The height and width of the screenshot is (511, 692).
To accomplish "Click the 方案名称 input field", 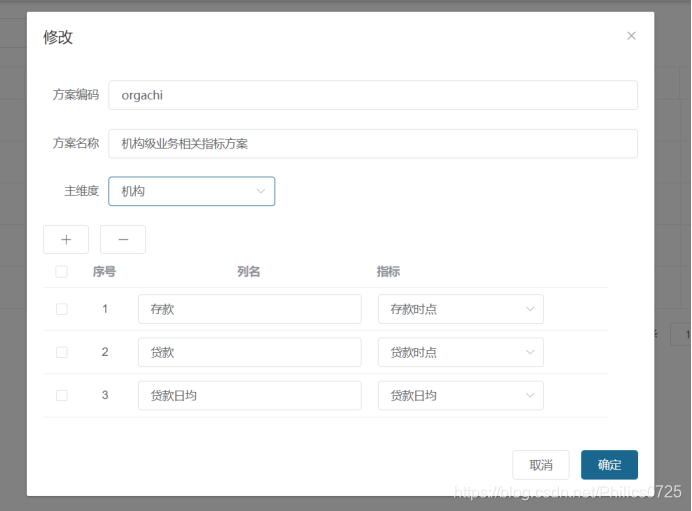I will (x=373, y=143).
